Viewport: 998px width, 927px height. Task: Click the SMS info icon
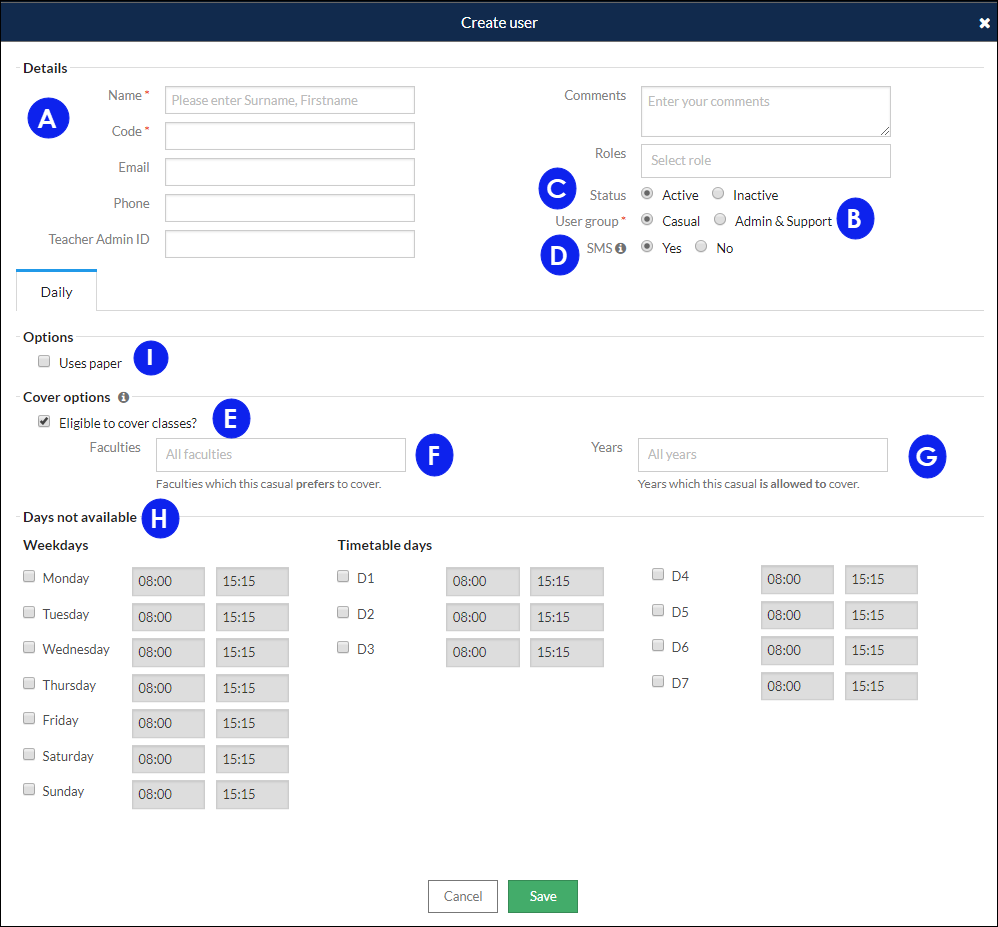(621, 248)
